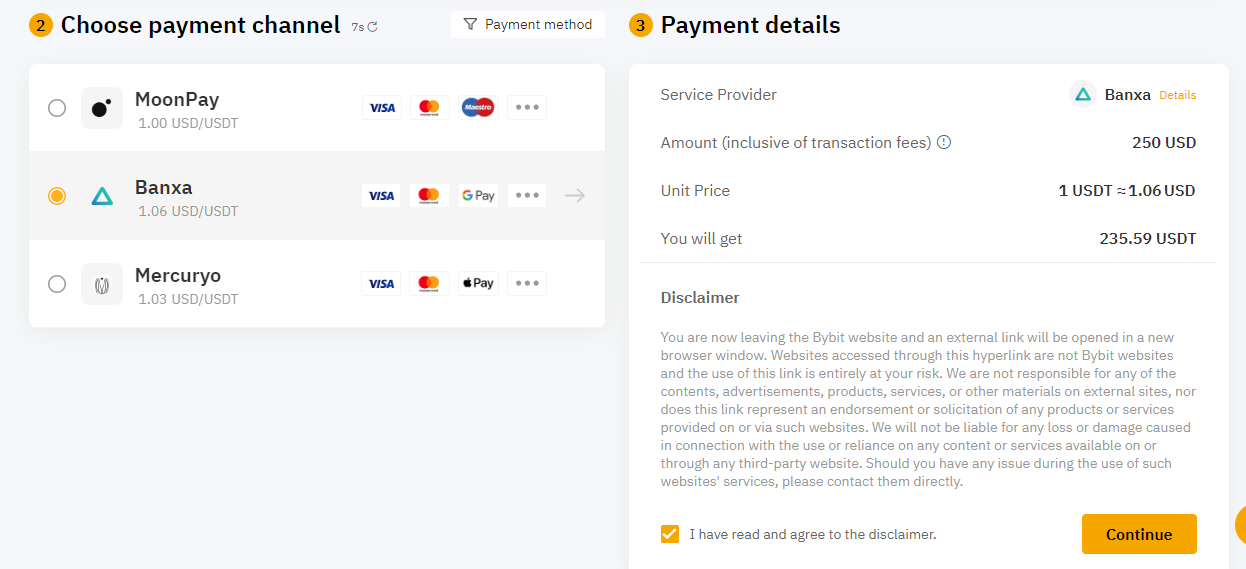Click the Continue button
Image resolution: width=1246 pixels, height=569 pixels.
click(x=1139, y=534)
